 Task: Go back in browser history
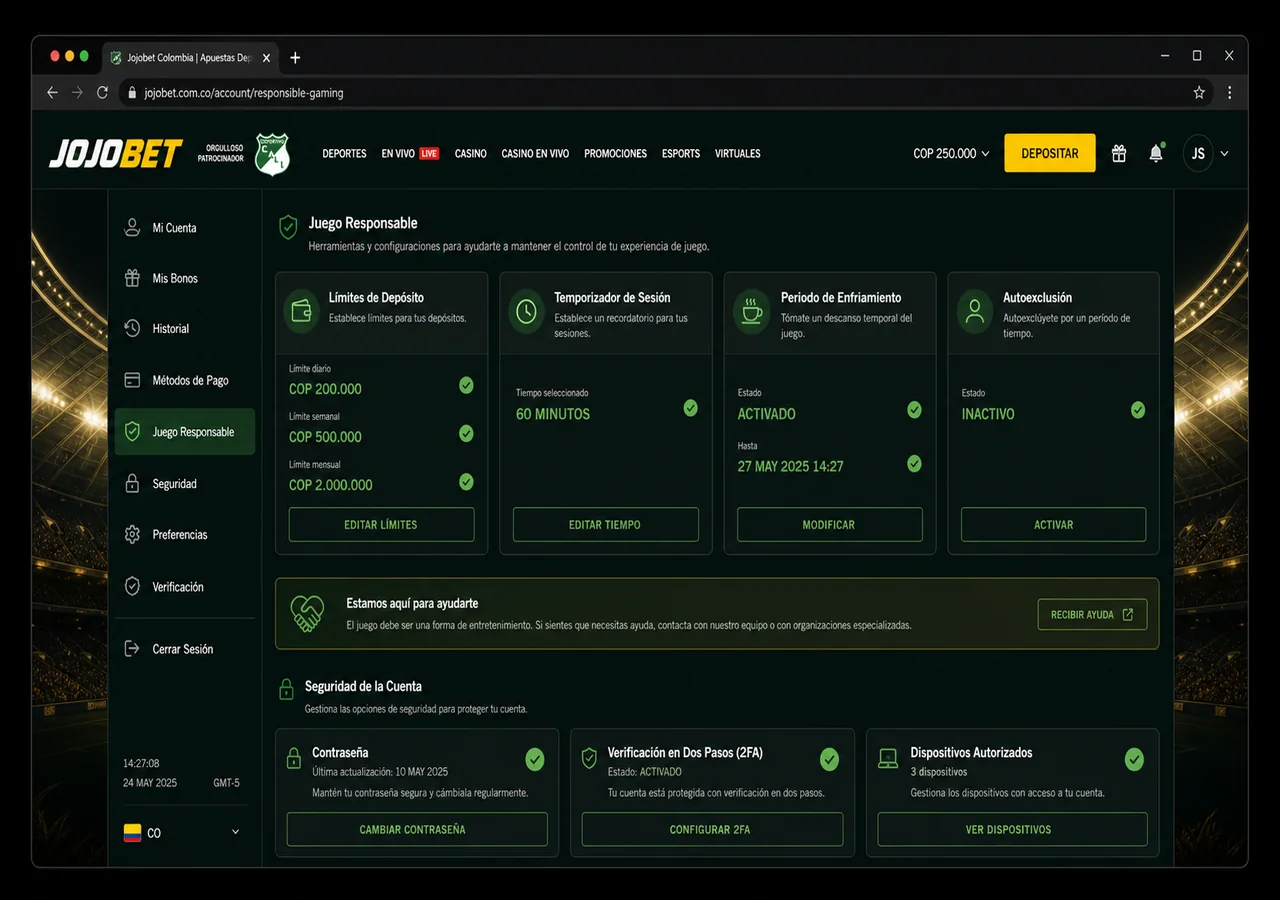(53, 92)
